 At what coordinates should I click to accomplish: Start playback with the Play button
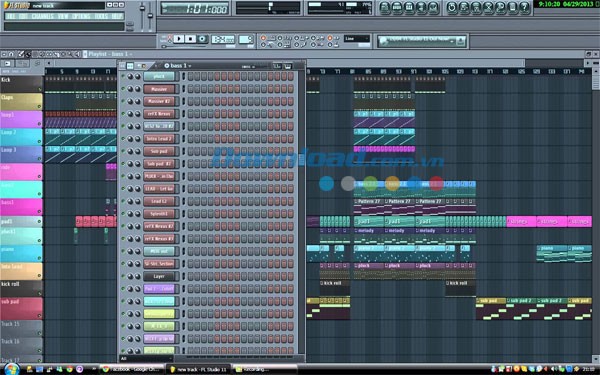click(x=179, y=39)
